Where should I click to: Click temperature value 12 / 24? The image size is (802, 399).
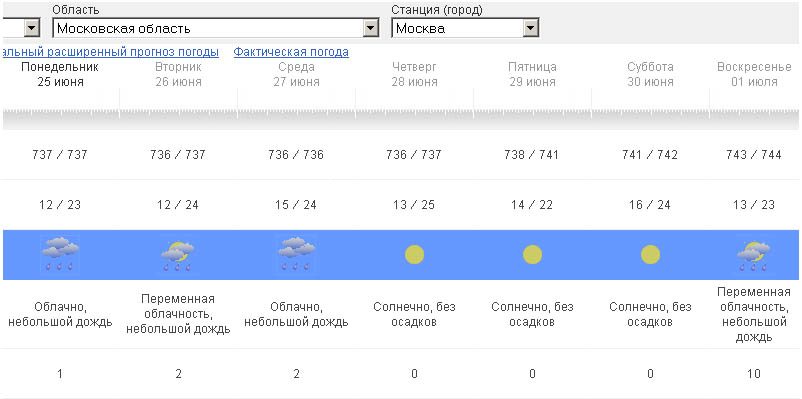(178, 205)
